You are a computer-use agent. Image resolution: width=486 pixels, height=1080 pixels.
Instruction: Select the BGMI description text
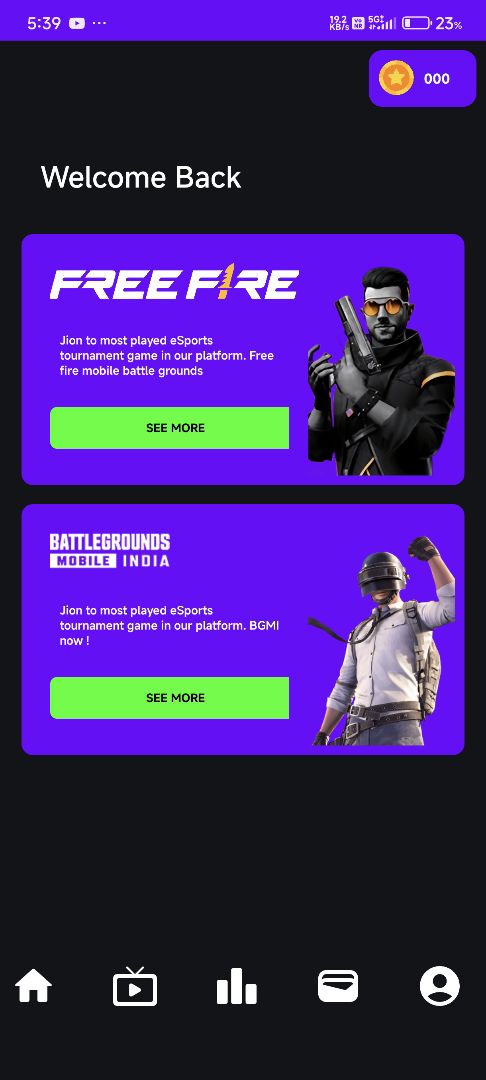click(x=169, y=625)
